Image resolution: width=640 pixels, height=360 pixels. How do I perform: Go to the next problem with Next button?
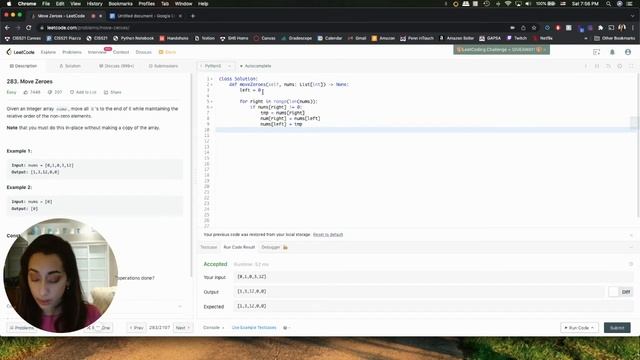point(182,328)
